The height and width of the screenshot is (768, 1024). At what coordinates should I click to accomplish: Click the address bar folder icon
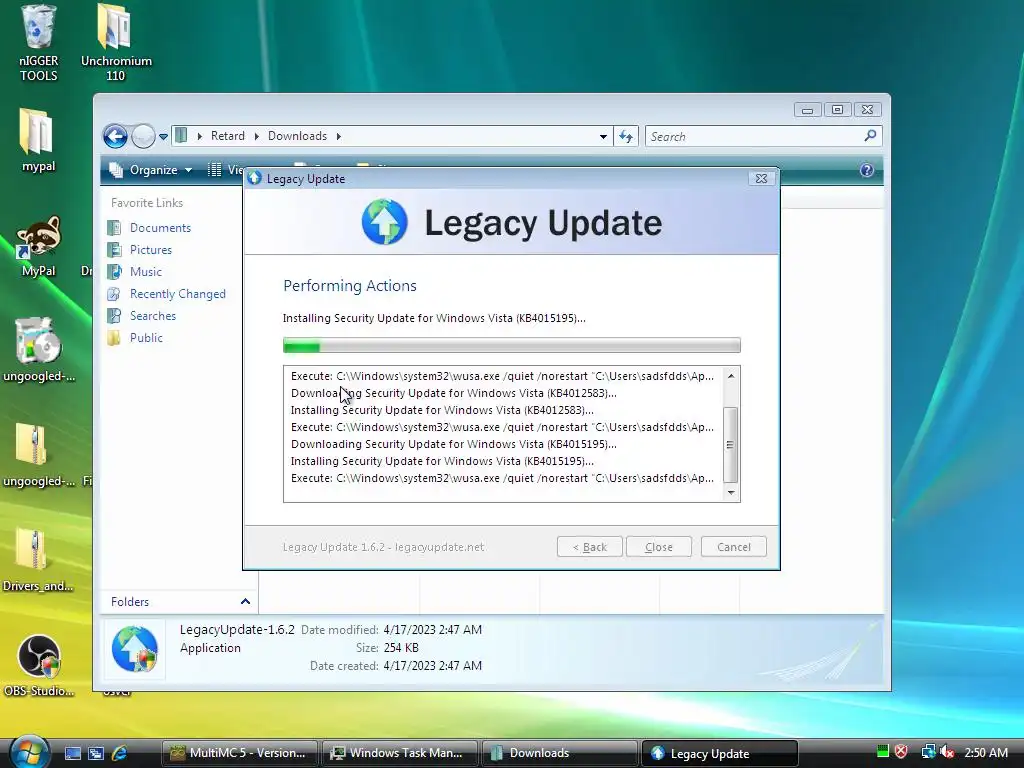(x=182, y=136)
